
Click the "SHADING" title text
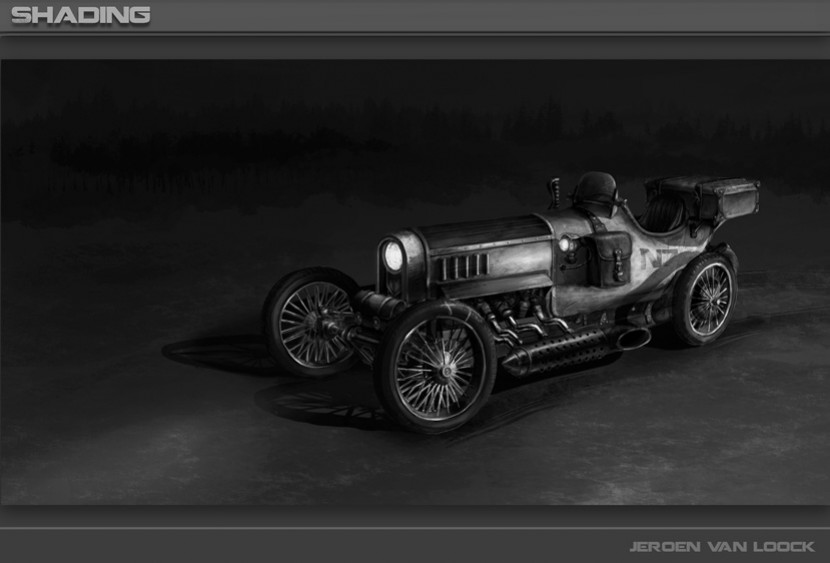80,15
